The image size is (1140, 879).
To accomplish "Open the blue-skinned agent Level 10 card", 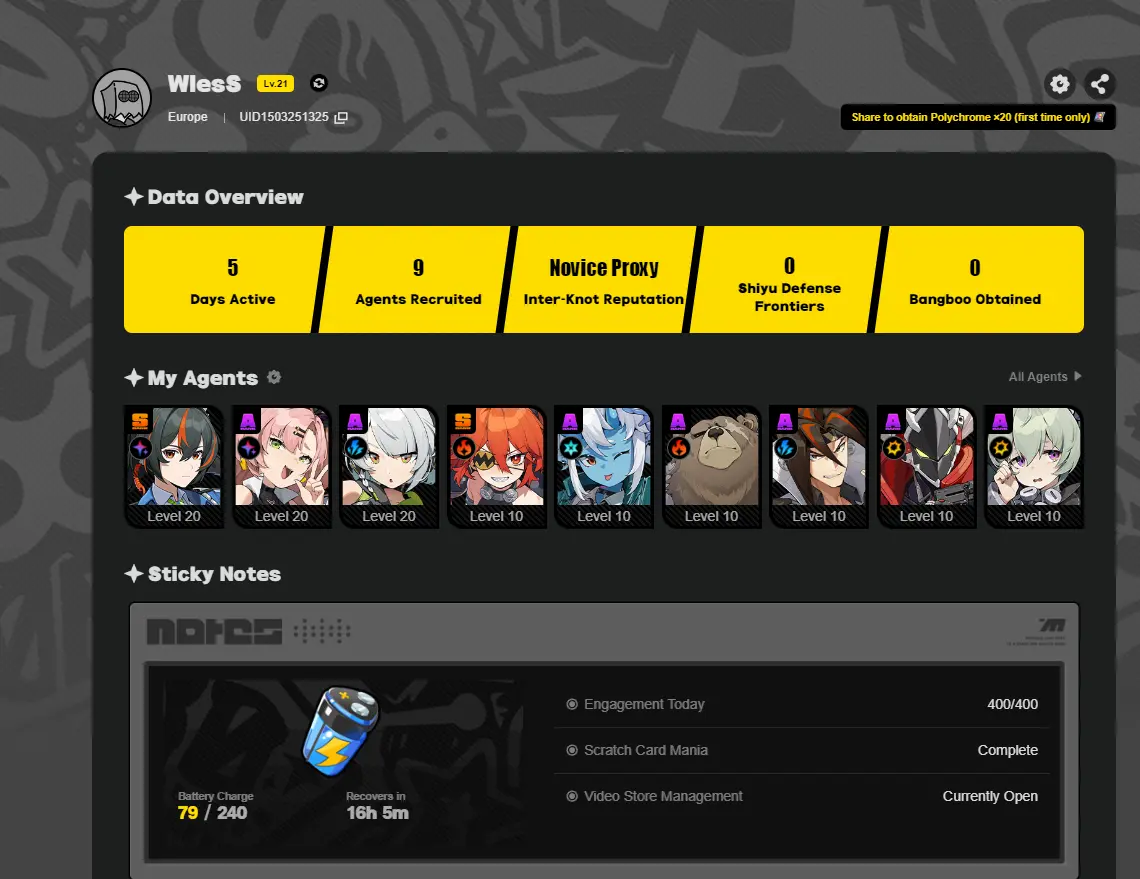I will pyautogui.click(x=604, y=466).
